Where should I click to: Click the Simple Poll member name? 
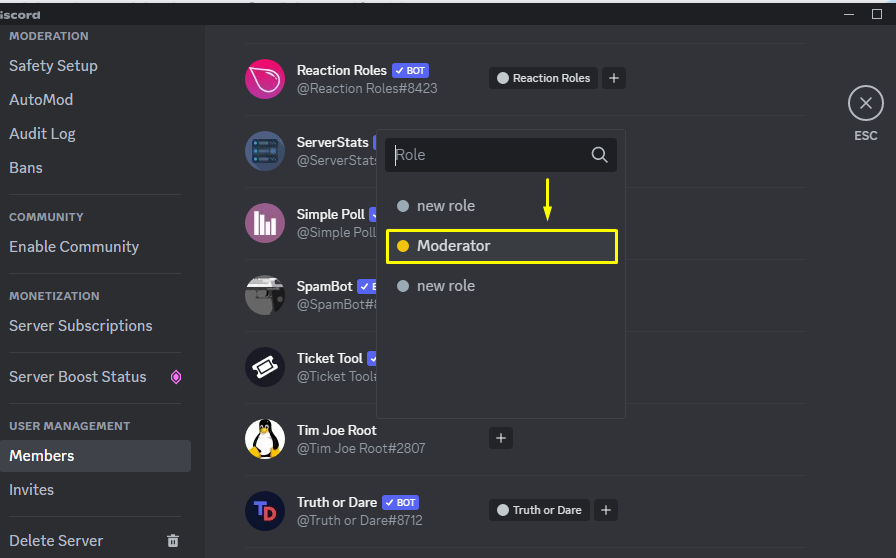point(330,214)
